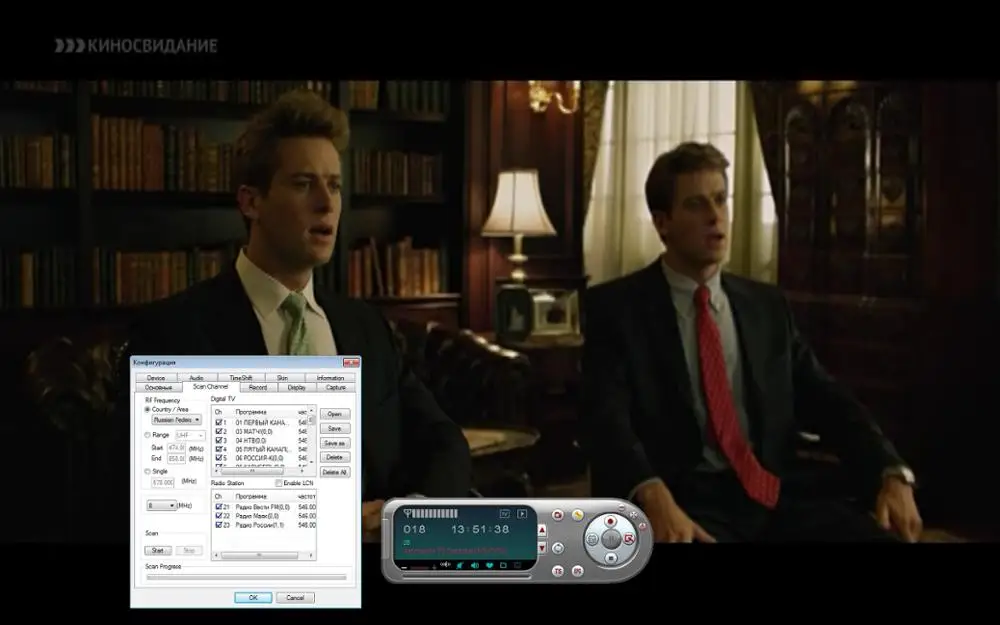Image resolution: width=1000 pixels, height=625 pixels.
Task: Switch to next channel with up arrow
Action: click(541, 530)
